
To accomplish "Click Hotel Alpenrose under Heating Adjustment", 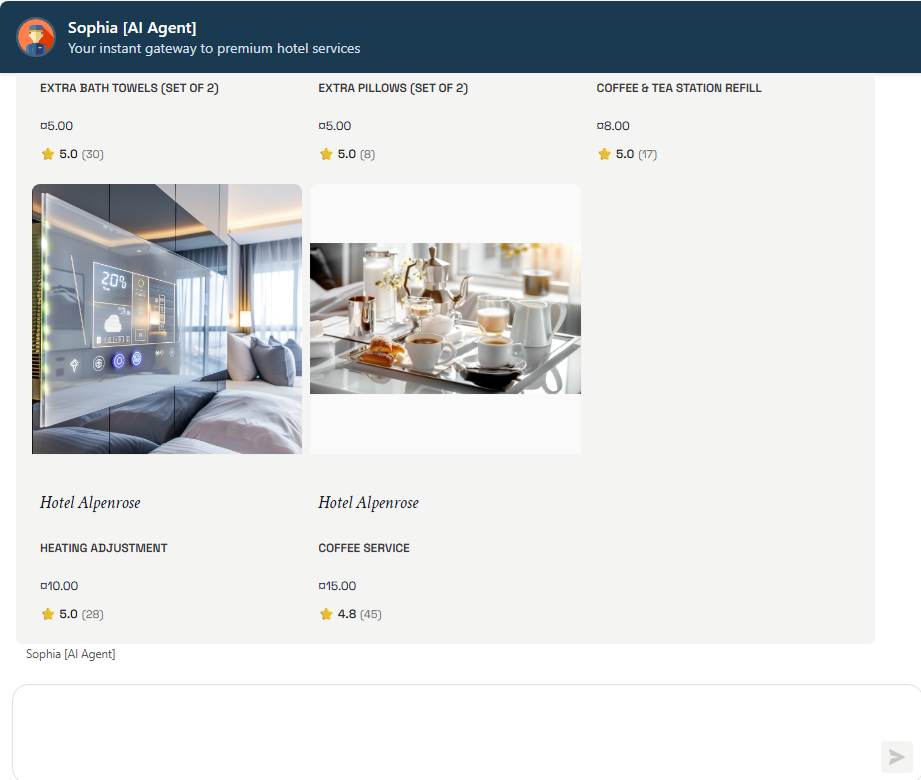I will 90,502.
